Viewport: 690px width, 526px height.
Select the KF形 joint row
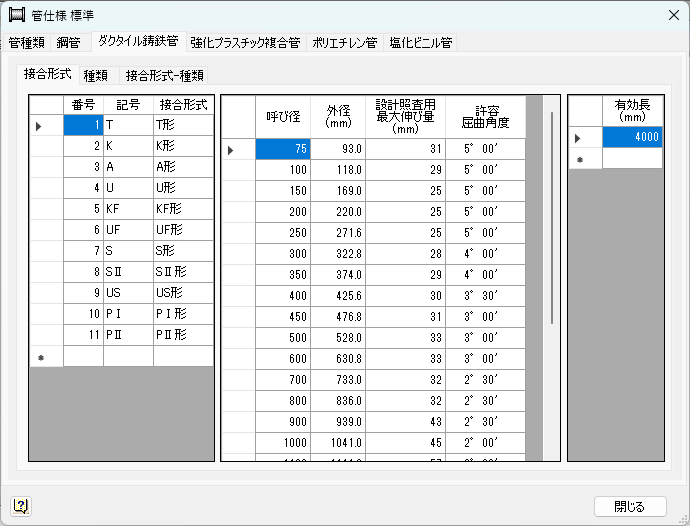pos(183,208)
